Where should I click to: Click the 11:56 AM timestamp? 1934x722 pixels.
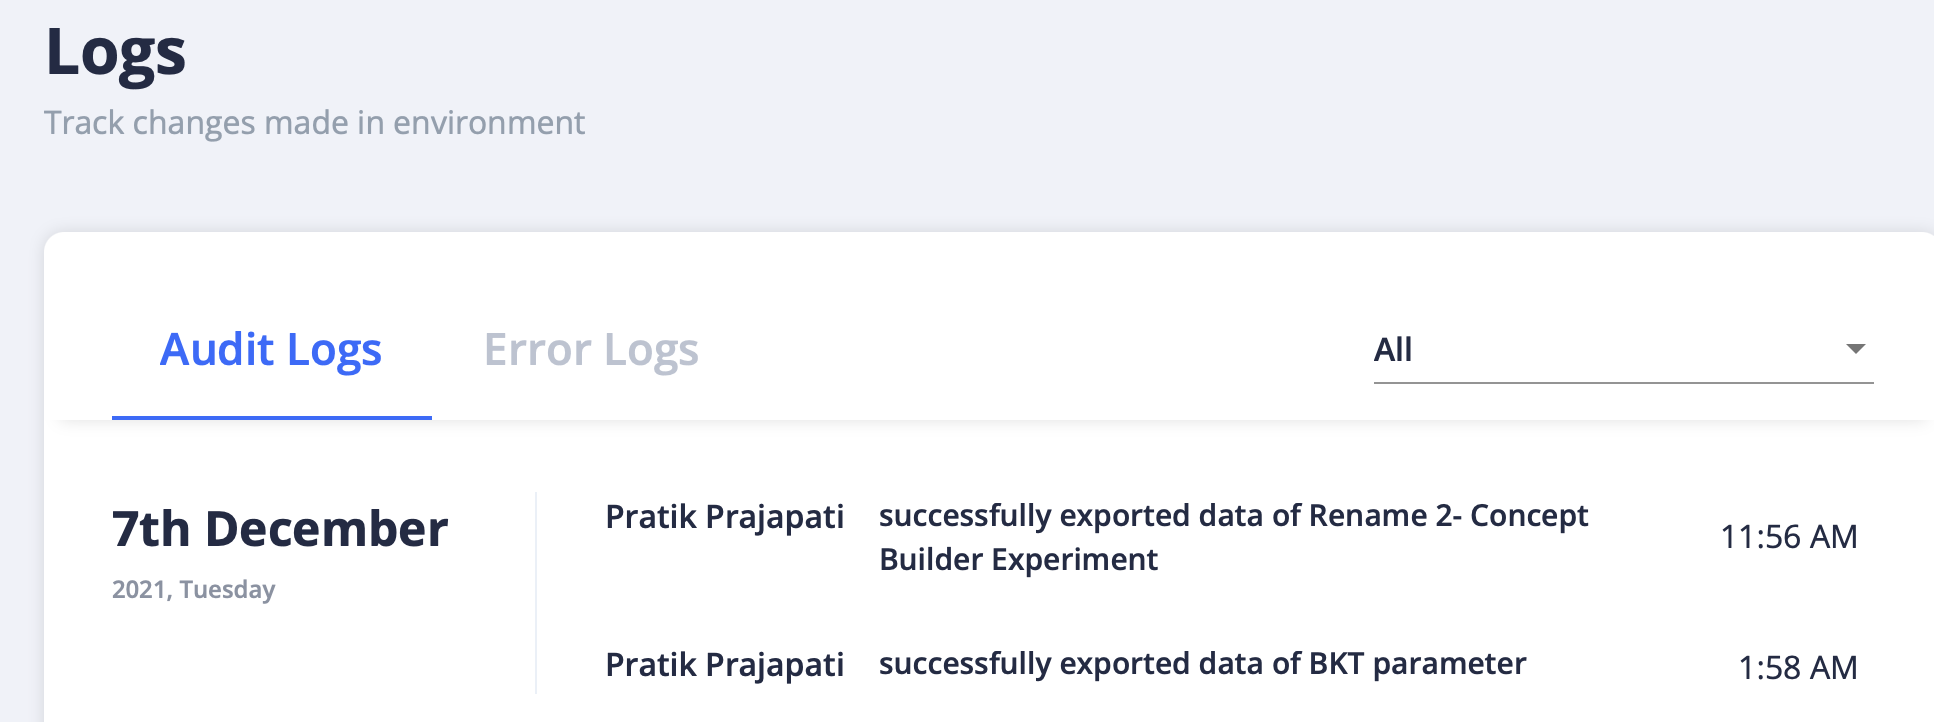tap(1789, 536)
